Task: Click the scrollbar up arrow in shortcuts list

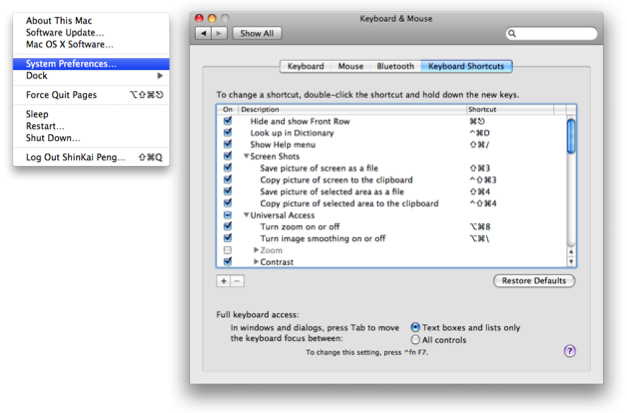Action: click(571, 252)
